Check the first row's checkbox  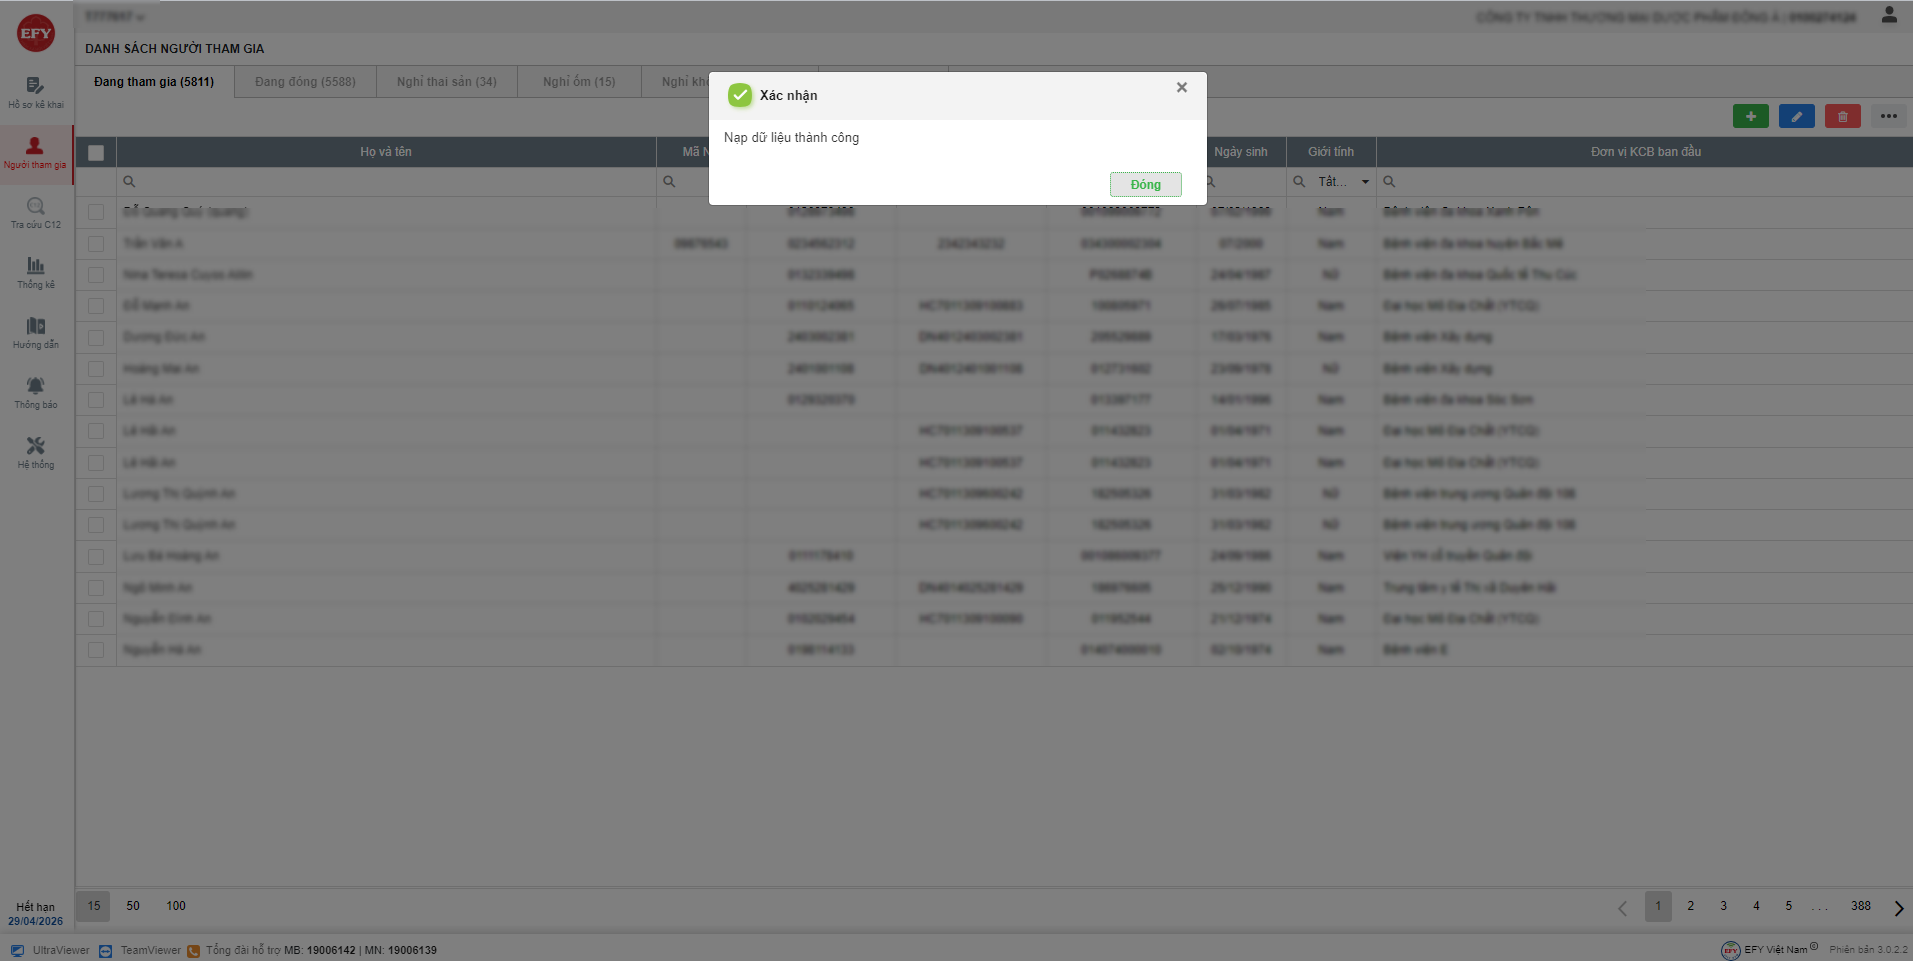(96, 212)
